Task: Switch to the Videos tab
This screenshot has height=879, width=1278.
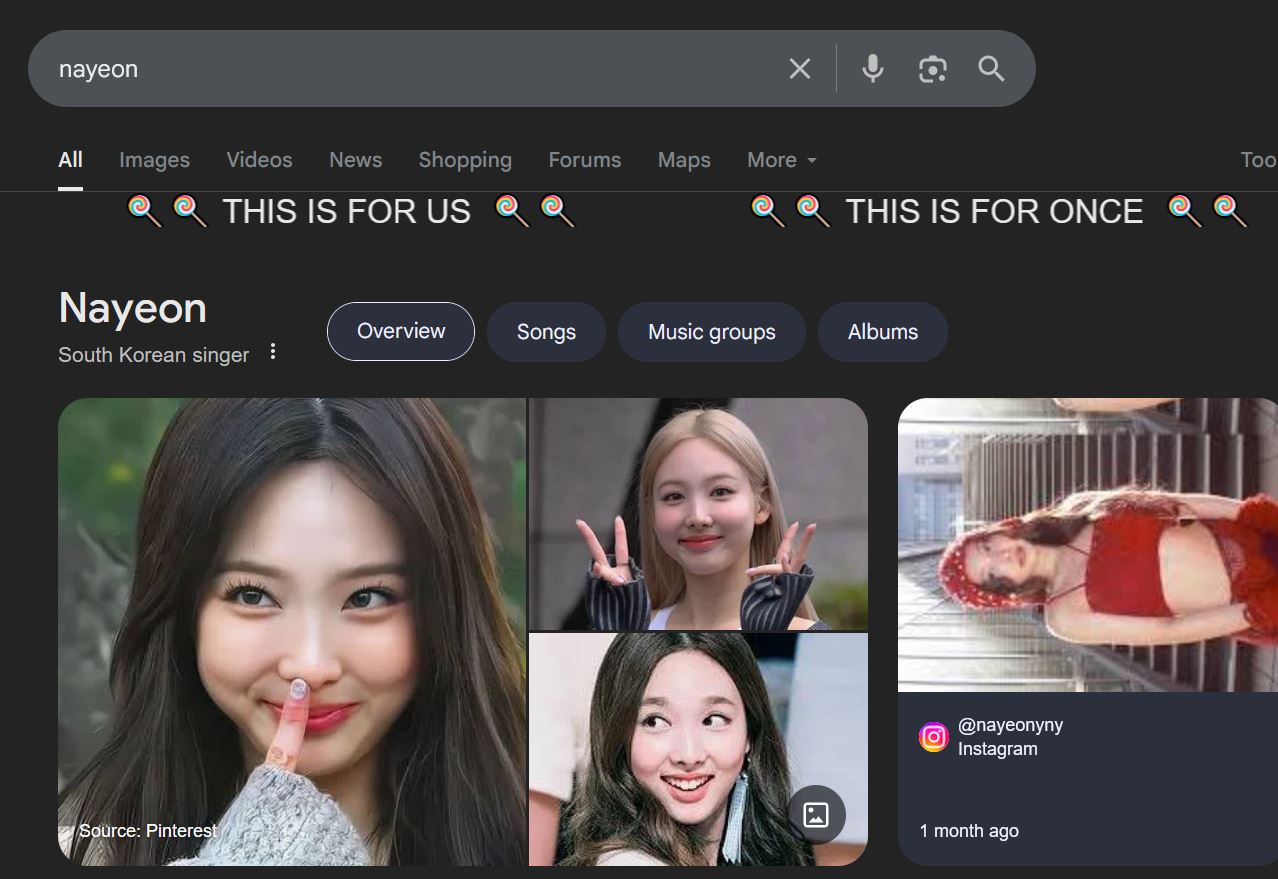Action: [x=259, y=160]
